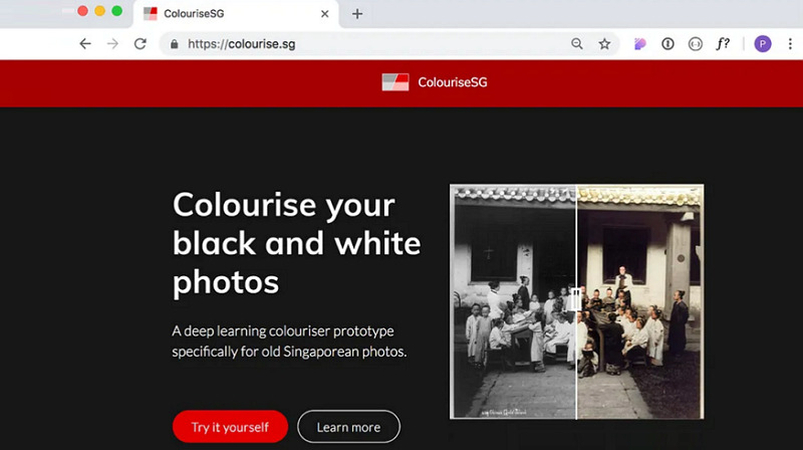Open the purple extension icon
This screenshot has height=450, width=803.
click(640, 44)
